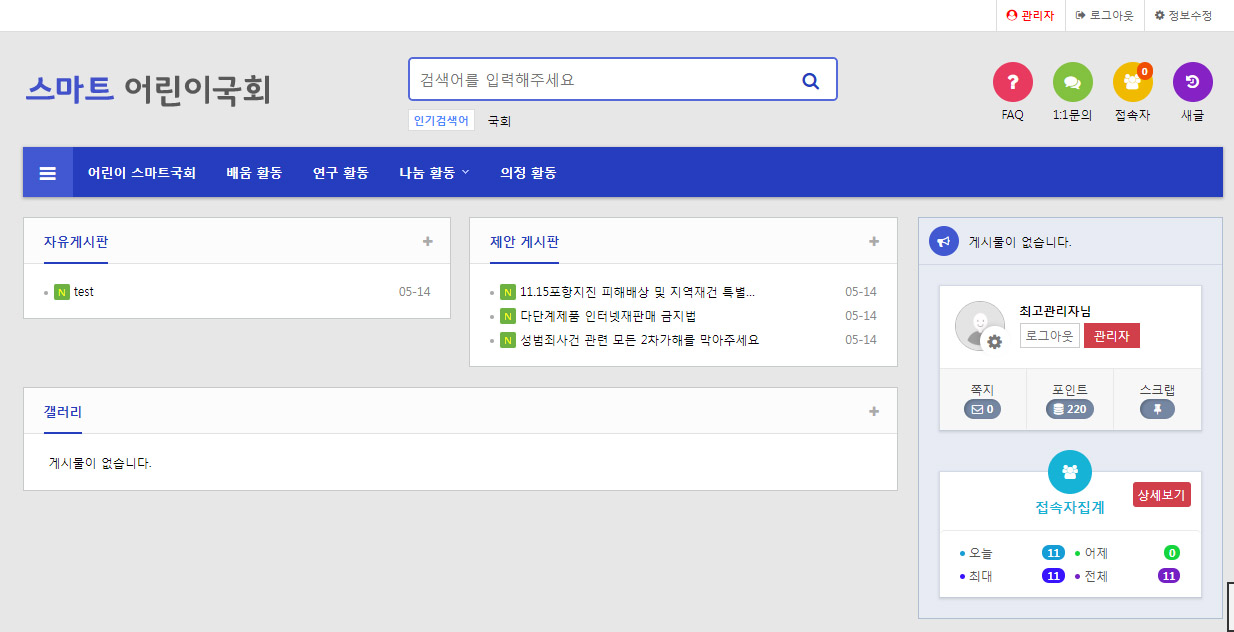This screenshot has width=1234, height=632.
Task: Click the search input field
Action: (x=600, y=80)
